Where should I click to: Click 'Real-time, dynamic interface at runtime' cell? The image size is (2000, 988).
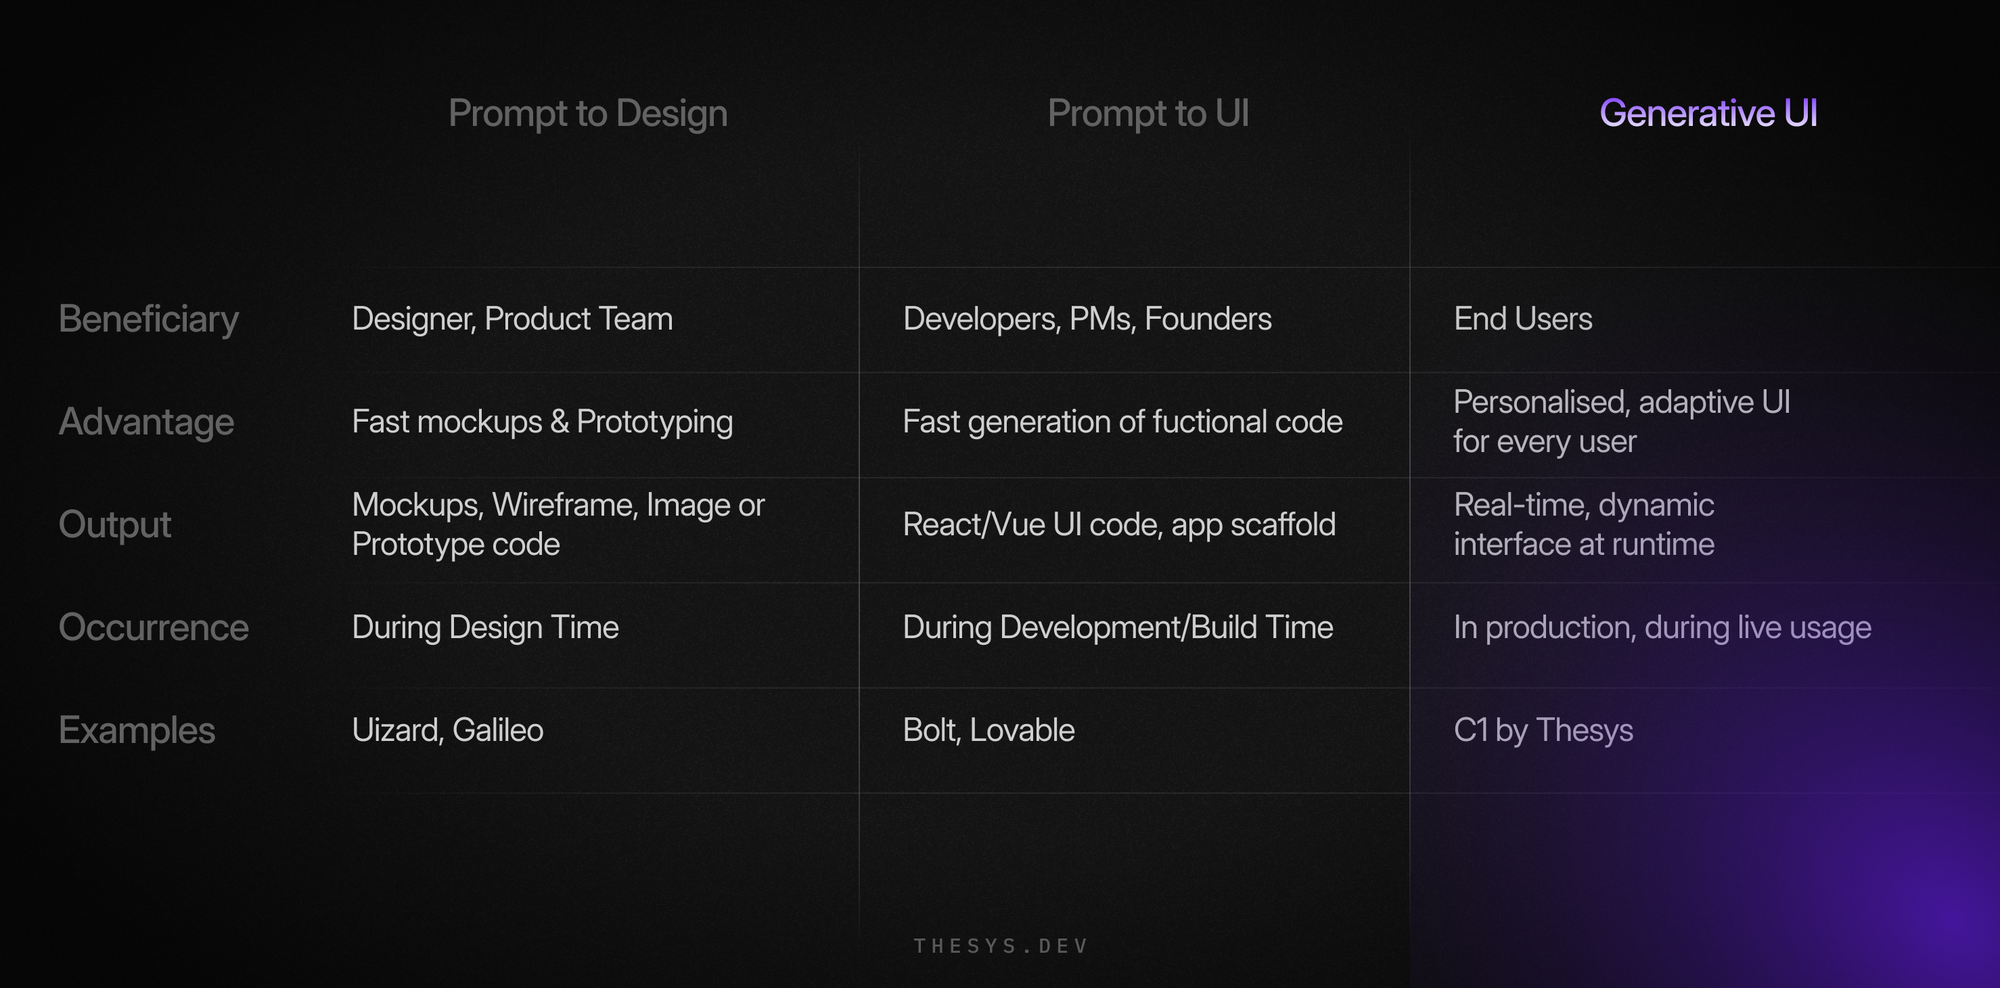point(1584,524)
